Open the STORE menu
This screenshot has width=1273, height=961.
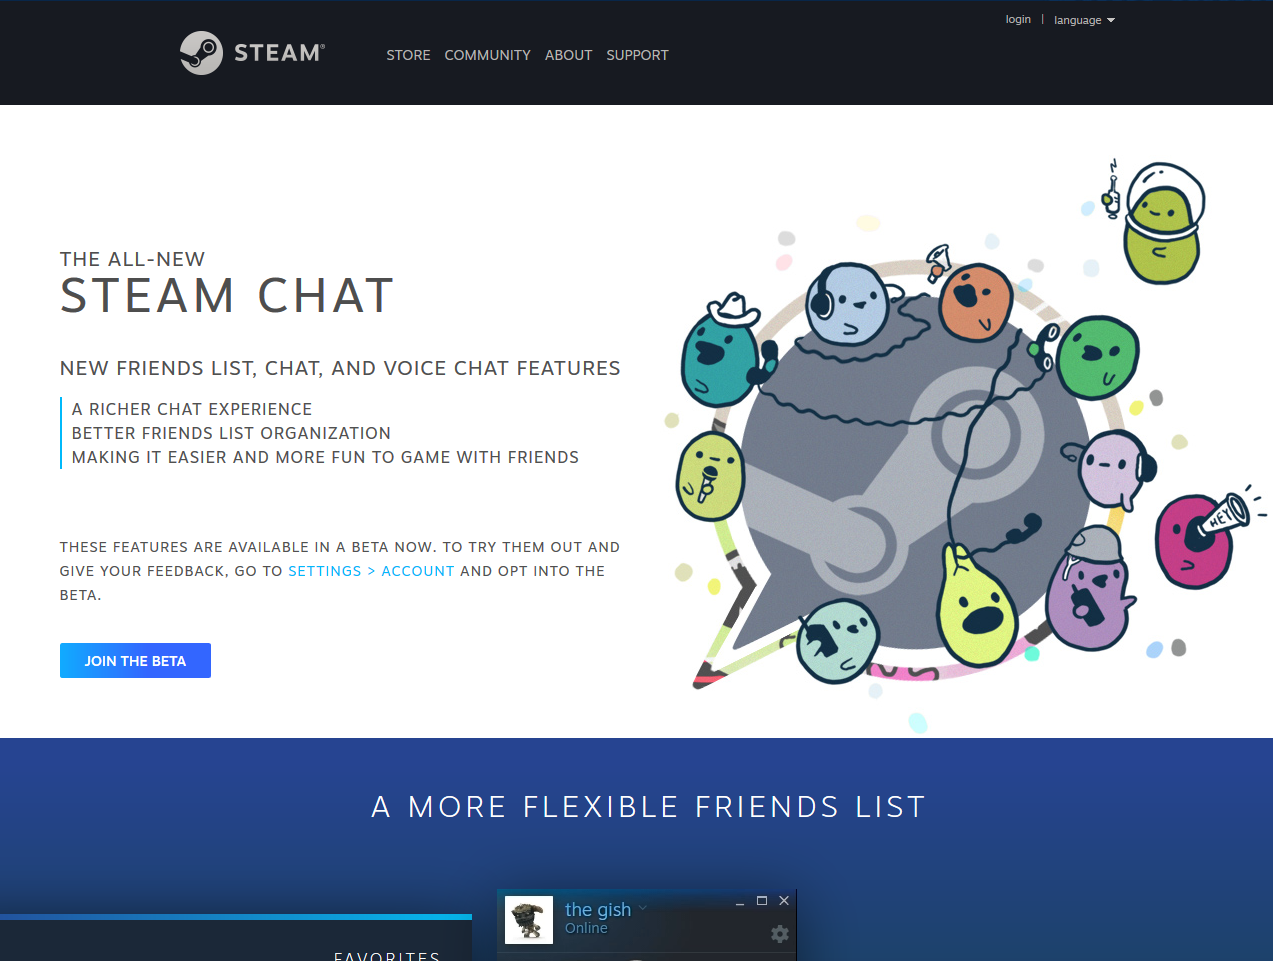click(408, 55)
